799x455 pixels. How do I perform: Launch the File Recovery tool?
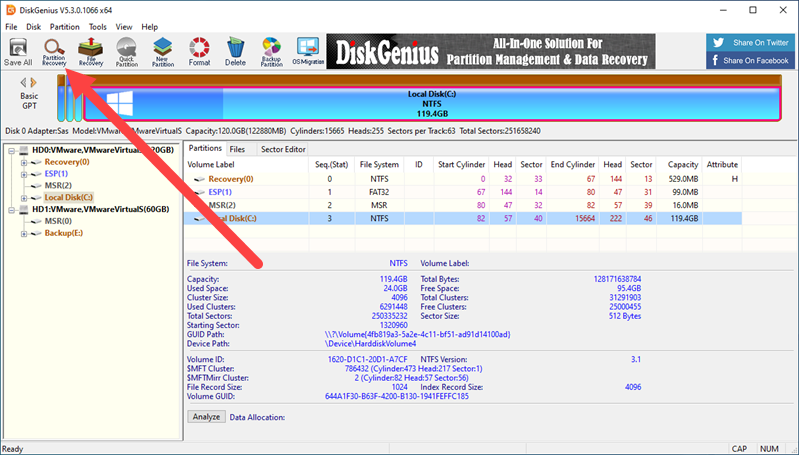tap(91, 51)
